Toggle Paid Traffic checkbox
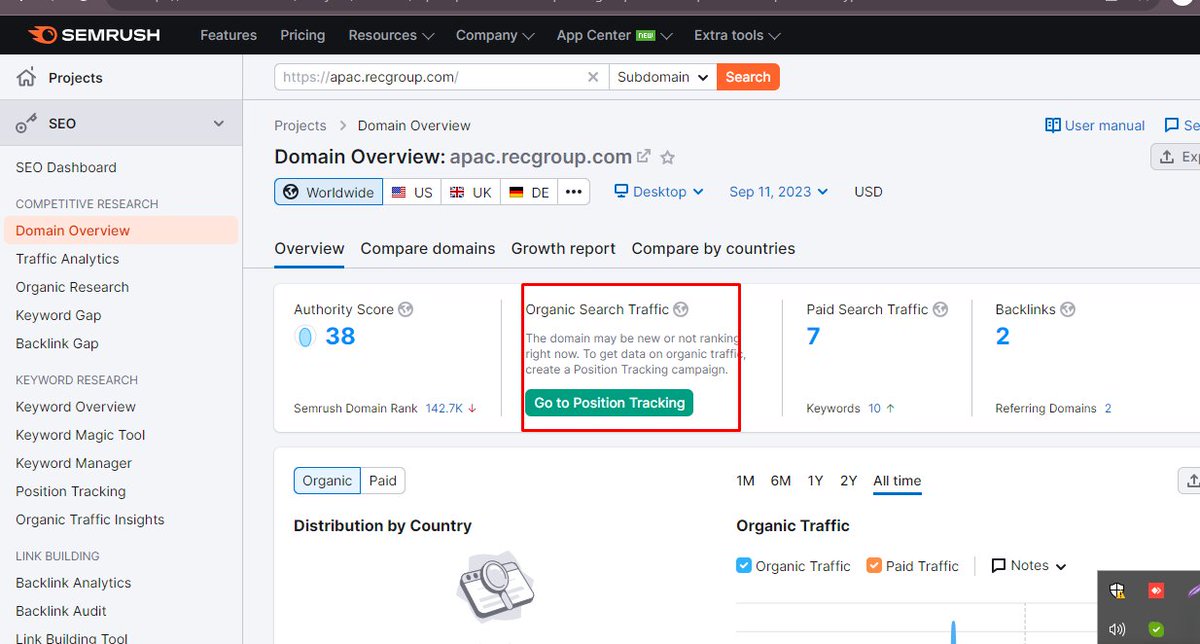Viewport: 1200px width, 644px height. (874, 565)
